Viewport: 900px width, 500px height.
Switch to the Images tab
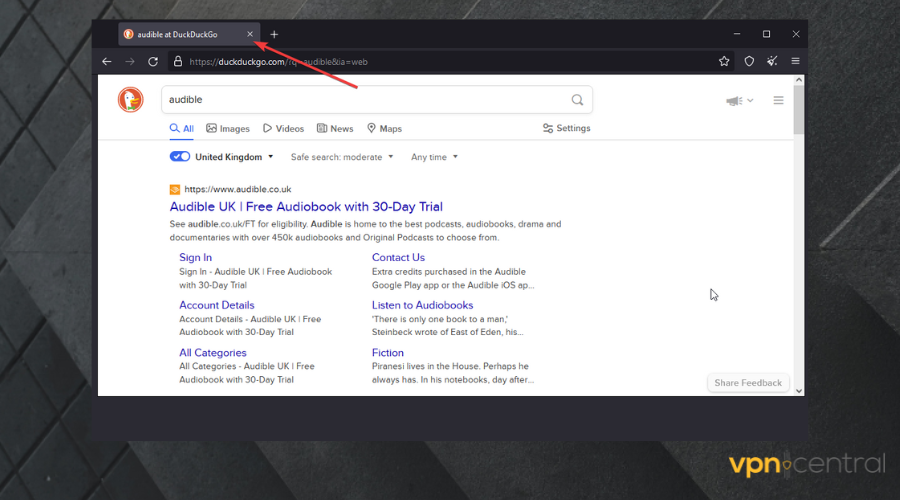coord(228,128)
